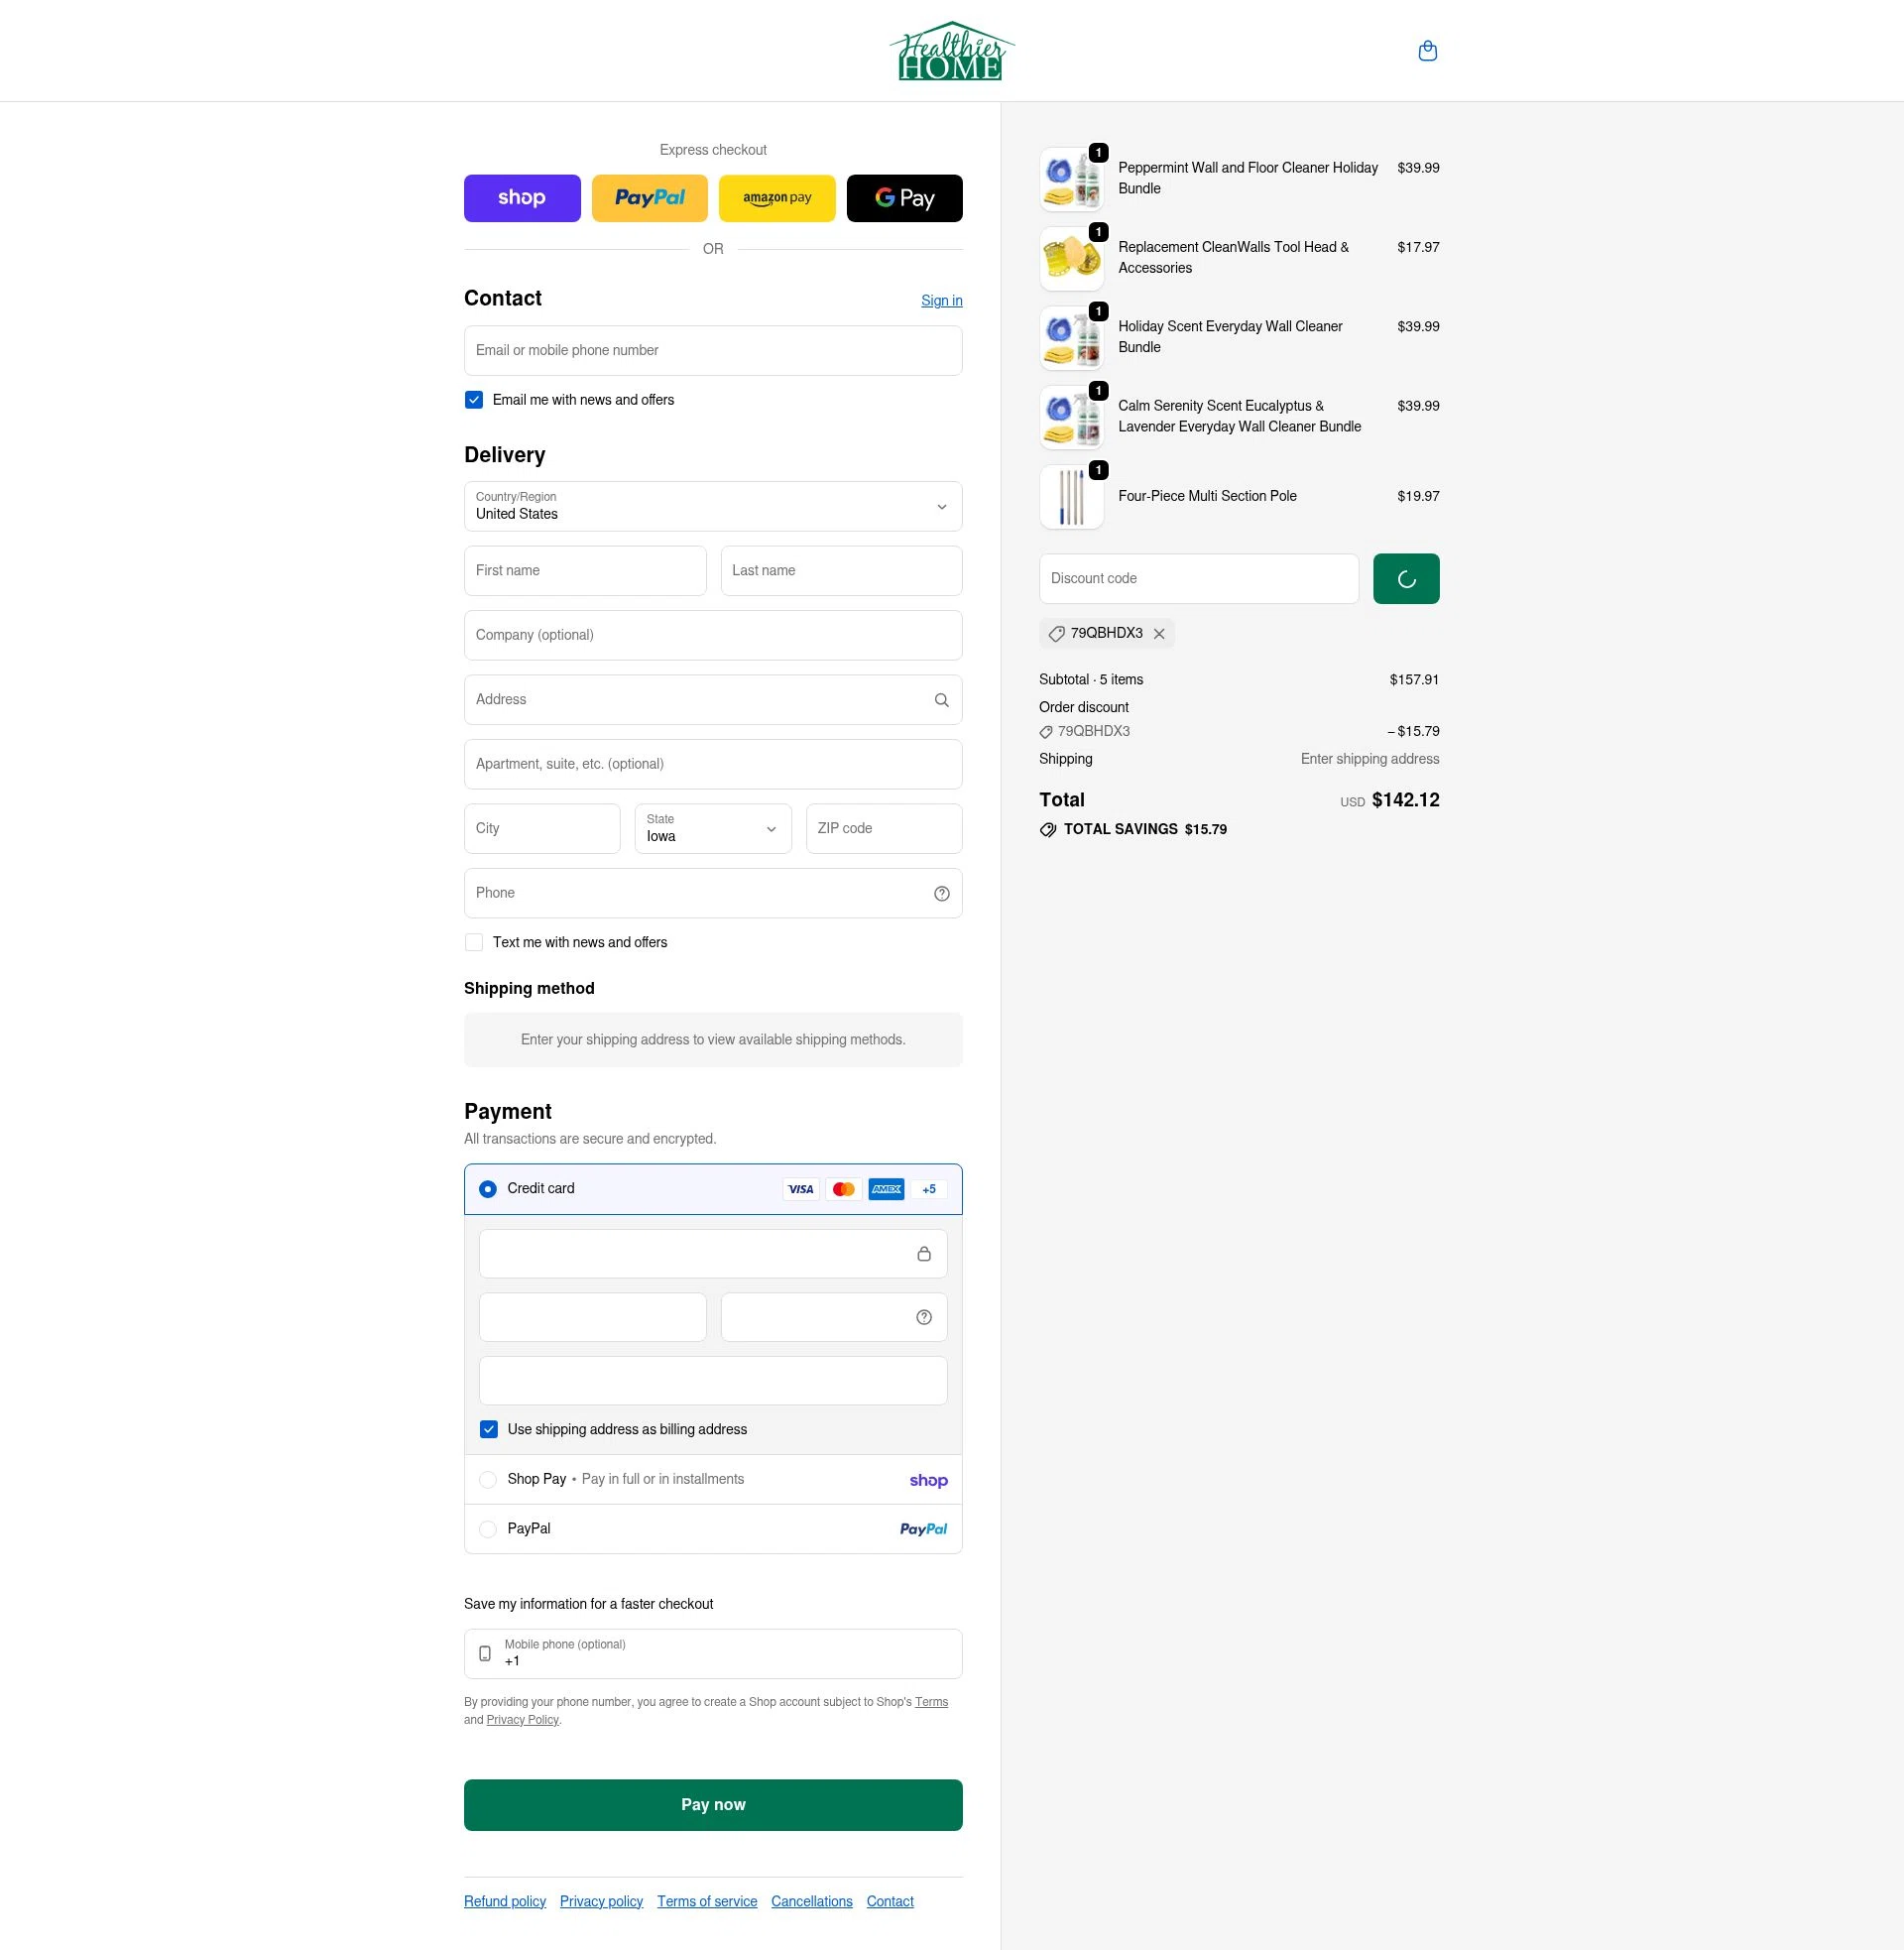Open the cart icon in the header
The width and height of the screenshot is (1904, 1950).
point(1427,50)
